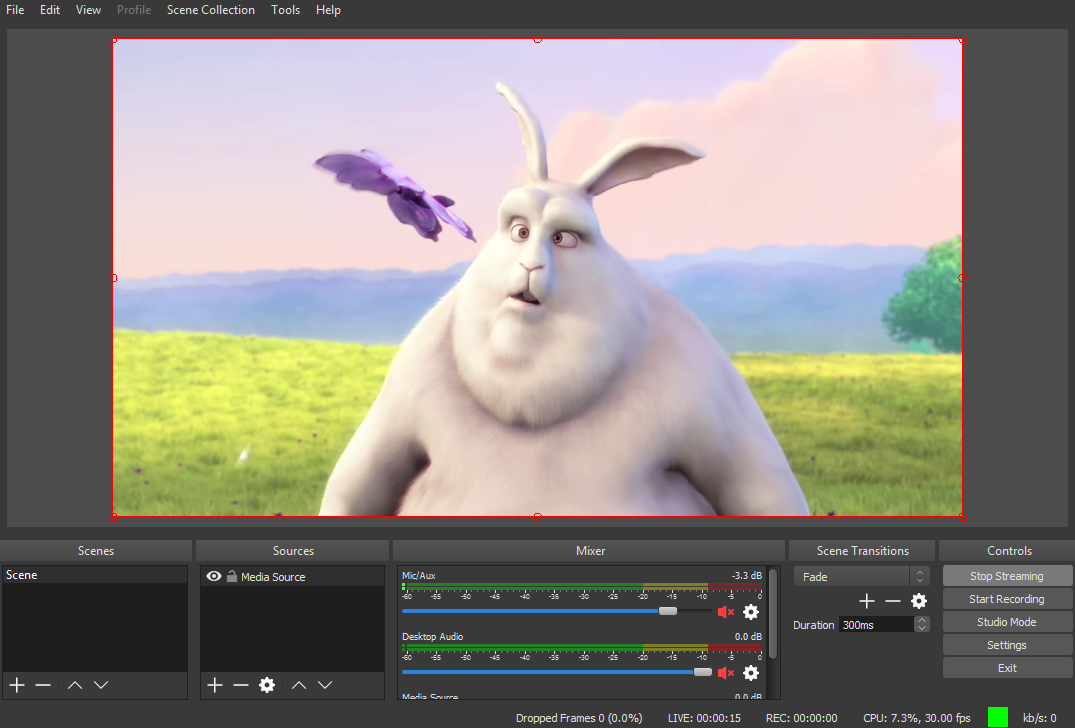1075x728 pixels.
Task: Unmute the Desktop Audio channel
Action: [x=726, y=673]
